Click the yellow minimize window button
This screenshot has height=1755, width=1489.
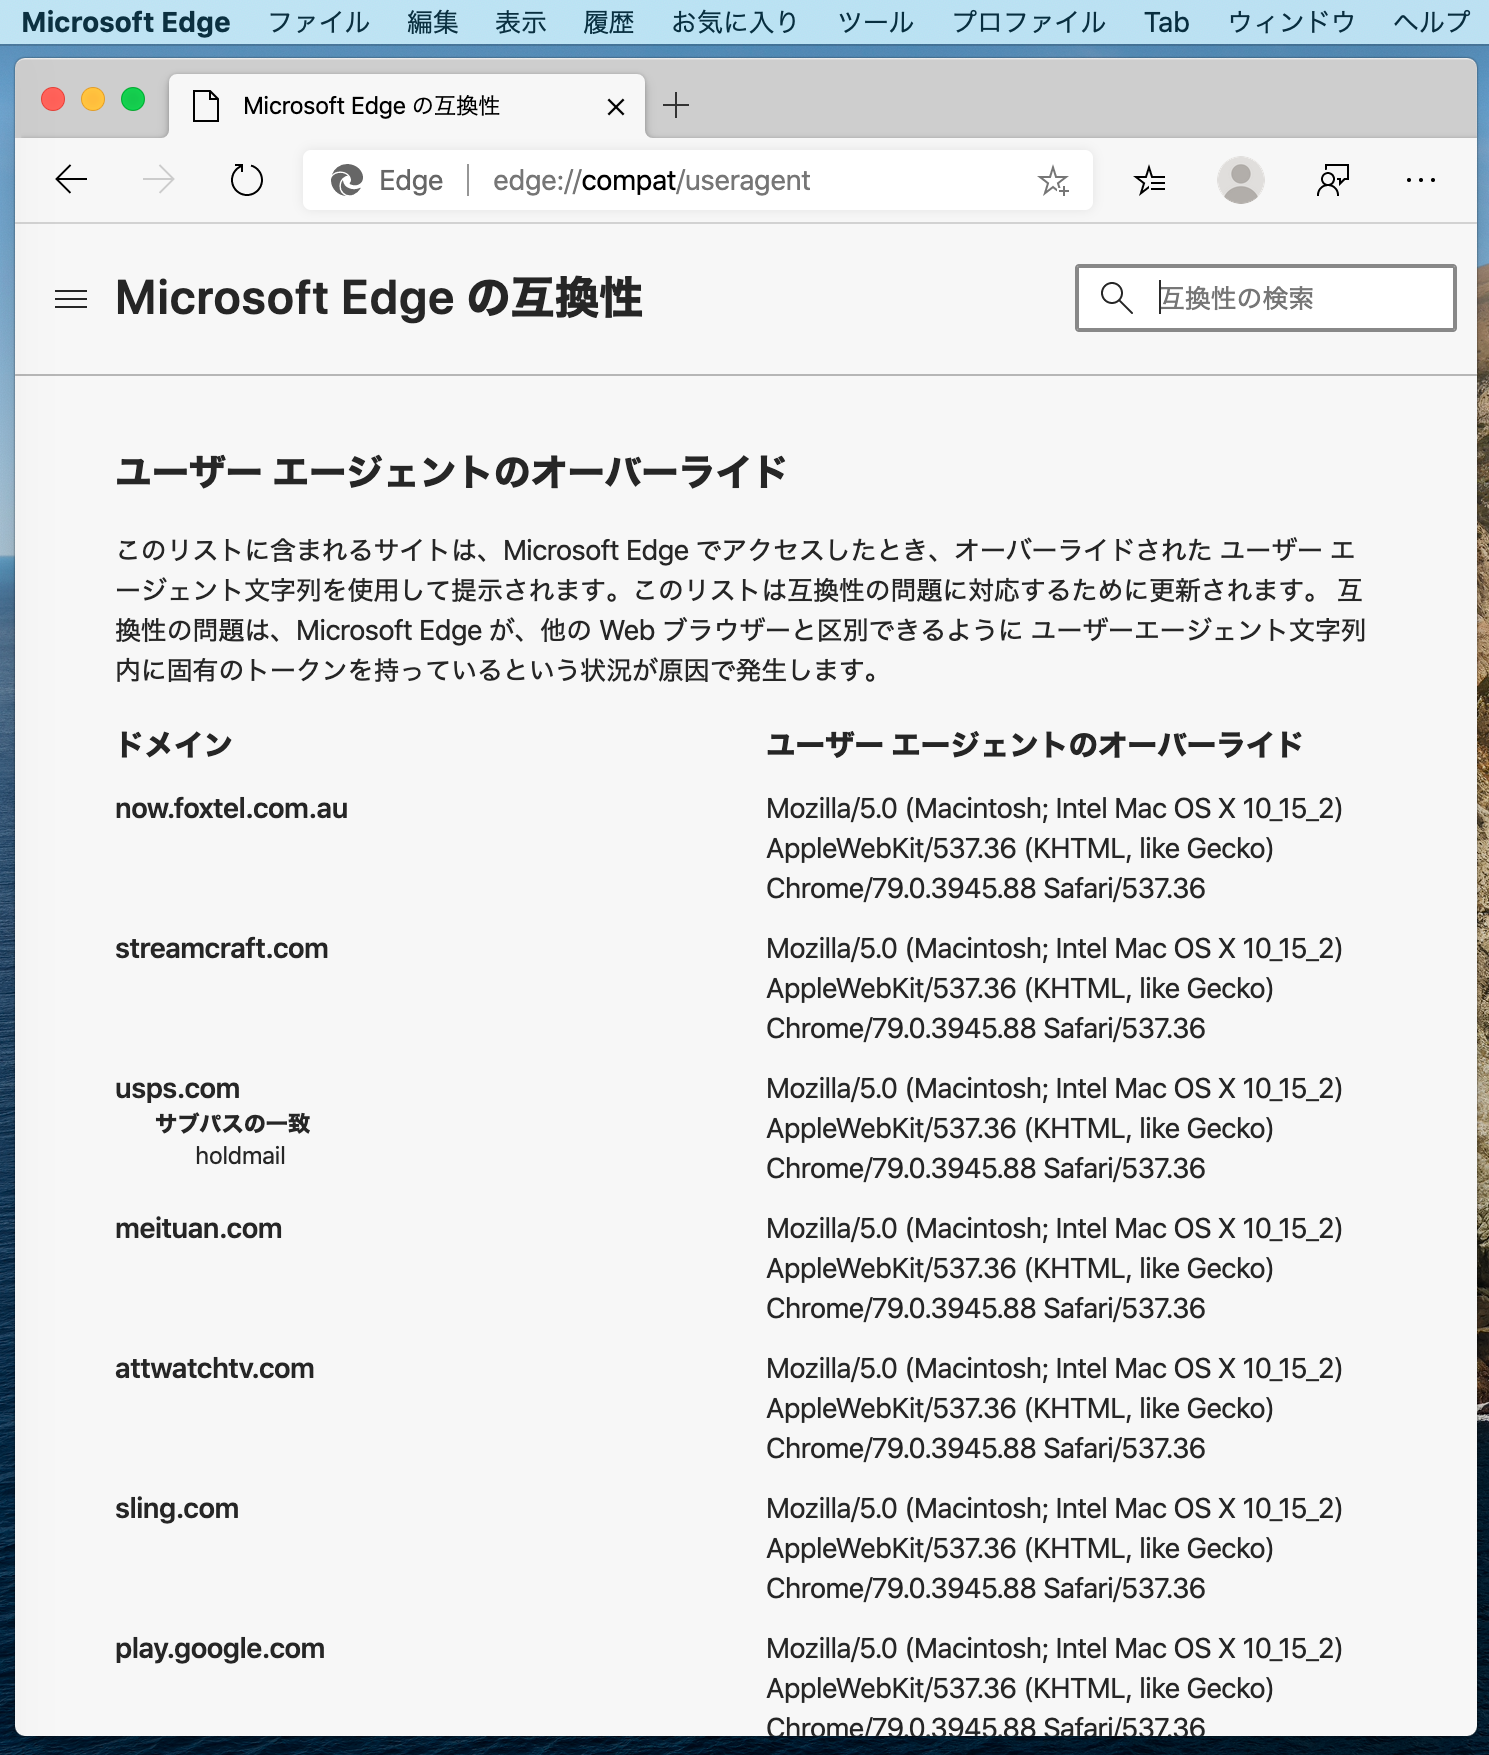coord(93,99)
